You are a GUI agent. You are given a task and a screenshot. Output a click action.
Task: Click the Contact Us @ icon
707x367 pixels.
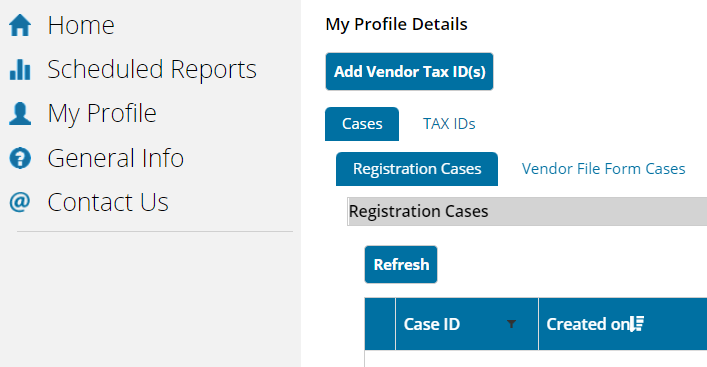pyautogui.click(x=20, y=202)
